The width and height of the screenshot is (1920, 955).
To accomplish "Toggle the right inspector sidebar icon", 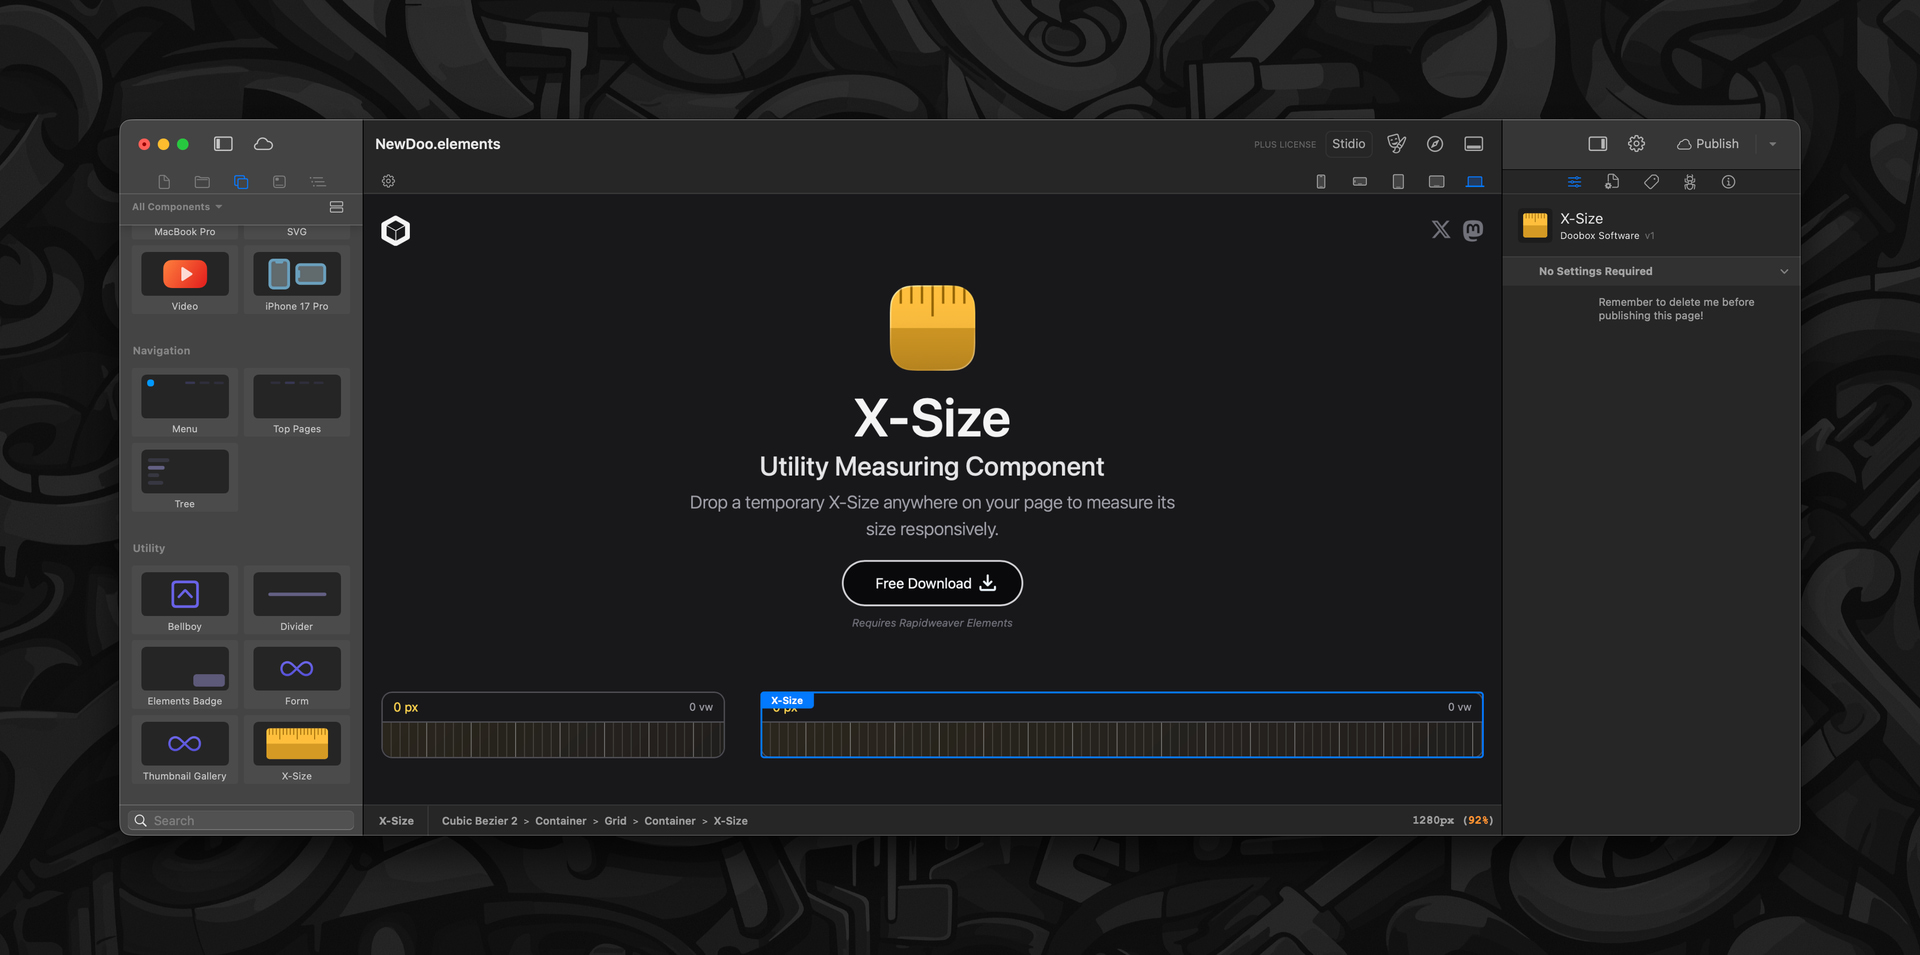I will (1598, 144).
